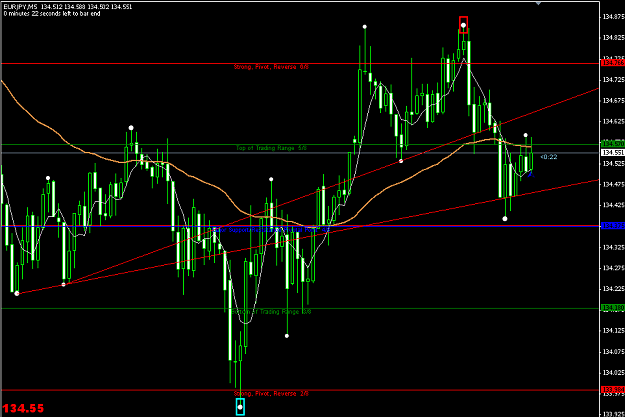Click the large red 134.55 price readout
This screenshot has height=417, width=625.
coord(23,408)
